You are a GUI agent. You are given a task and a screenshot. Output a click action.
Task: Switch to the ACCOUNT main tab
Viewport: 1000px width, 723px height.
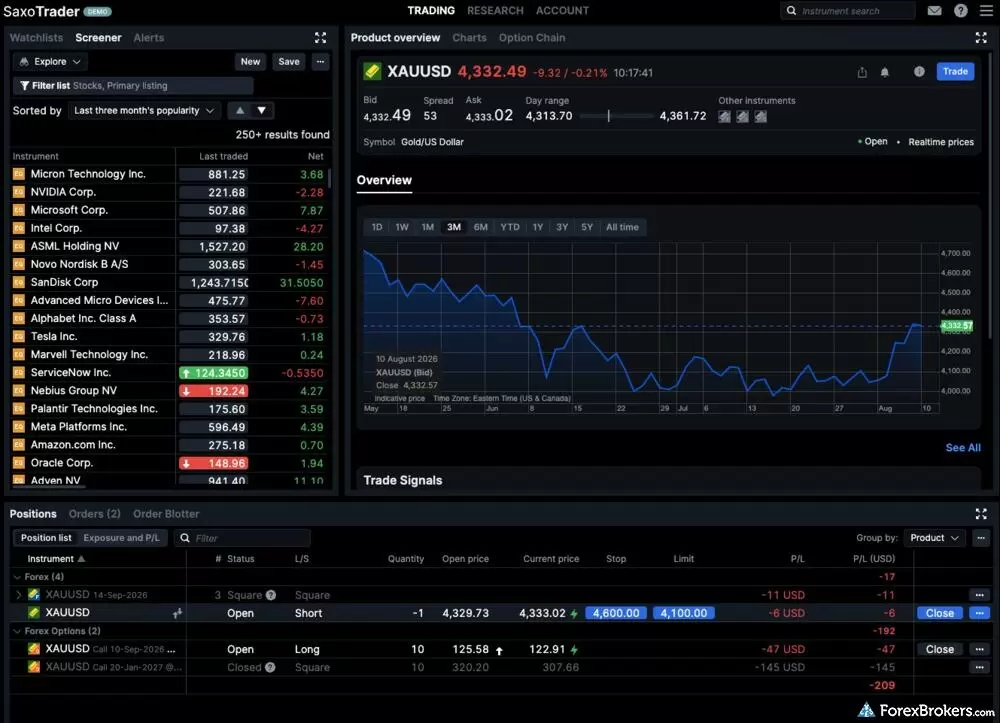click(x=562, y=11)
